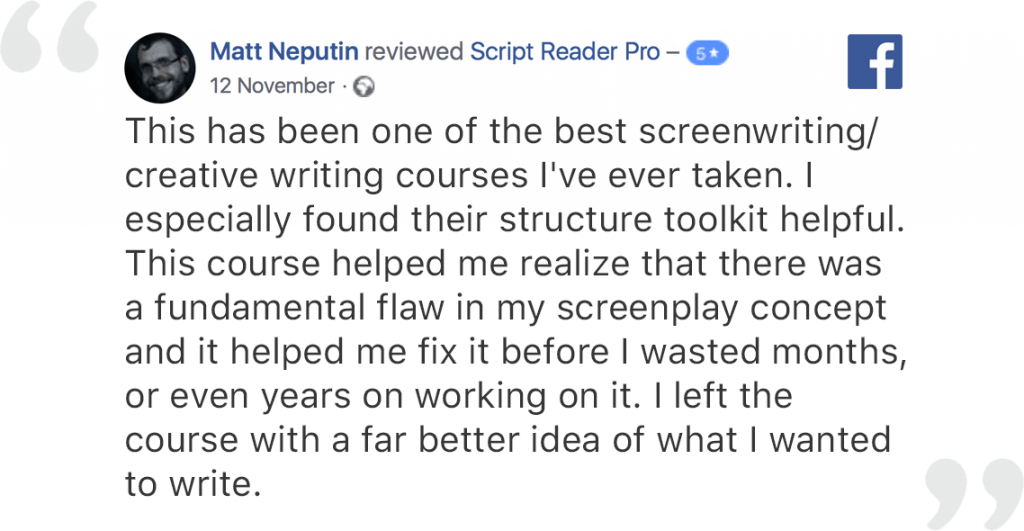Click the line starting "or even years on working"
1024x531 pixels.
(458, 396)
